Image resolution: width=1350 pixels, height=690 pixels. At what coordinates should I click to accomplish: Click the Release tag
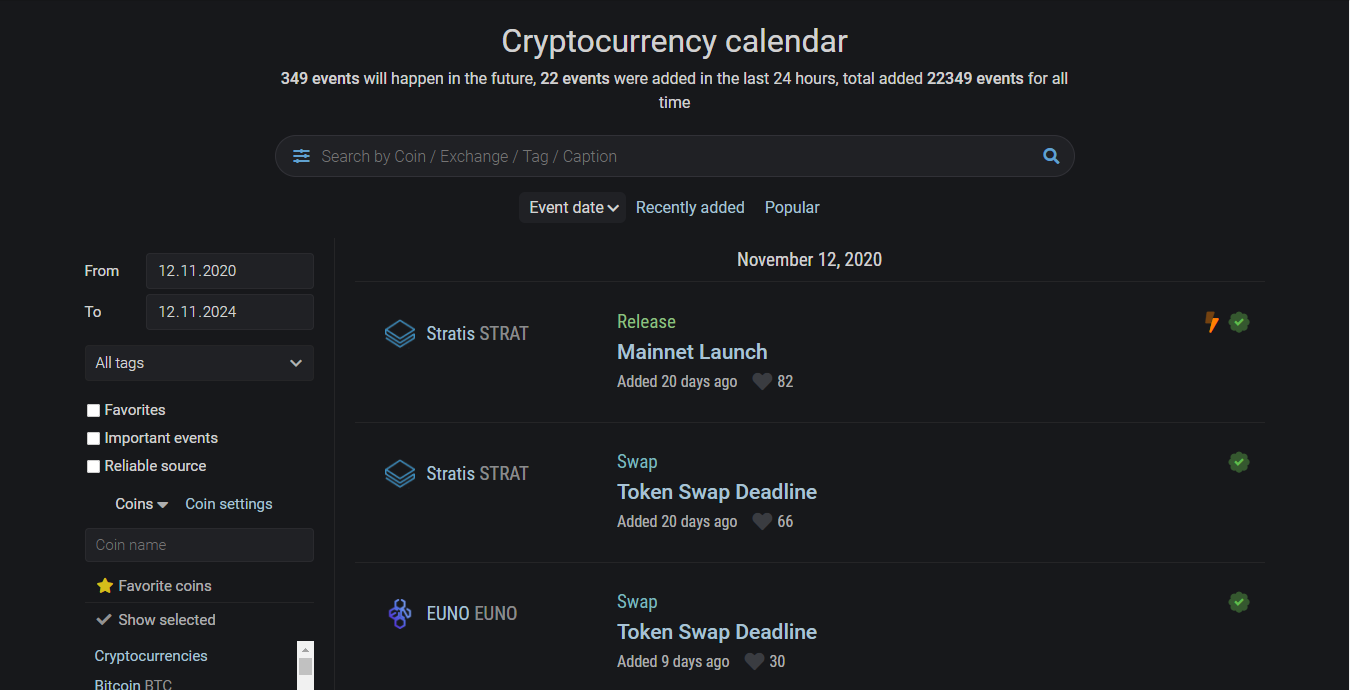point(646,322)
